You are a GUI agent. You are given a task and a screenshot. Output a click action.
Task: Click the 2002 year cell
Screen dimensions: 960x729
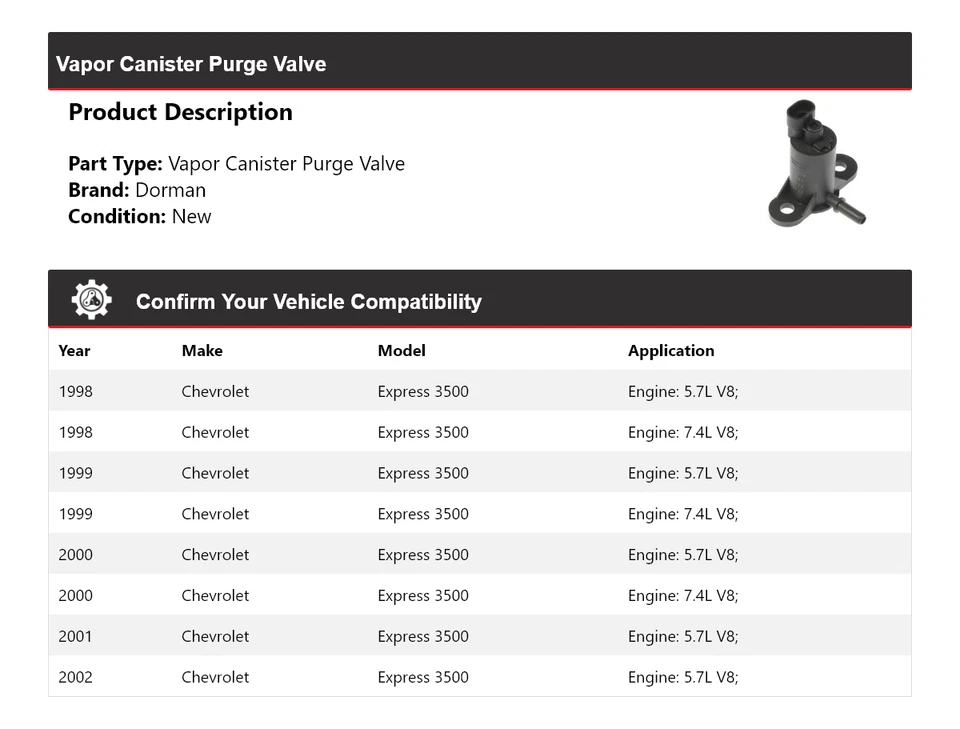click(75, 677)
